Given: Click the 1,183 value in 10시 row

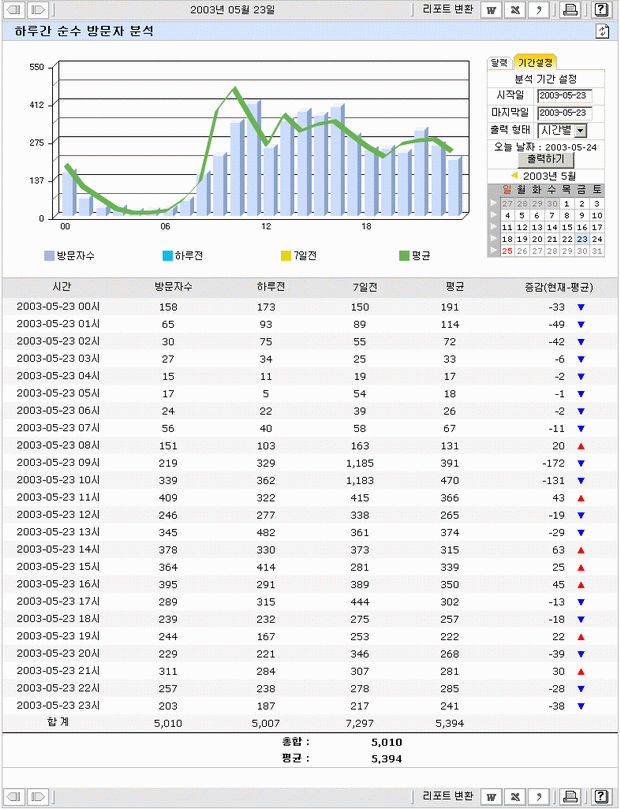Looking at the screenshot, I should coord(360,481).
